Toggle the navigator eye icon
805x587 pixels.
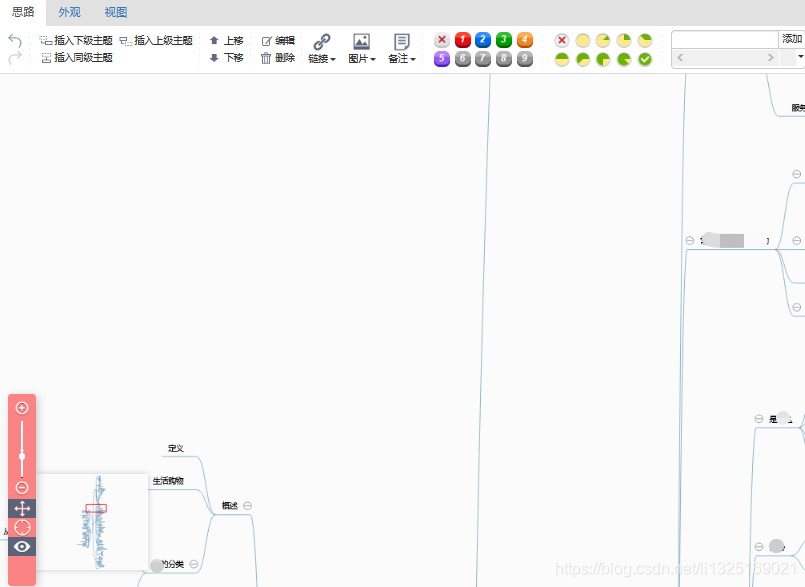22,546
